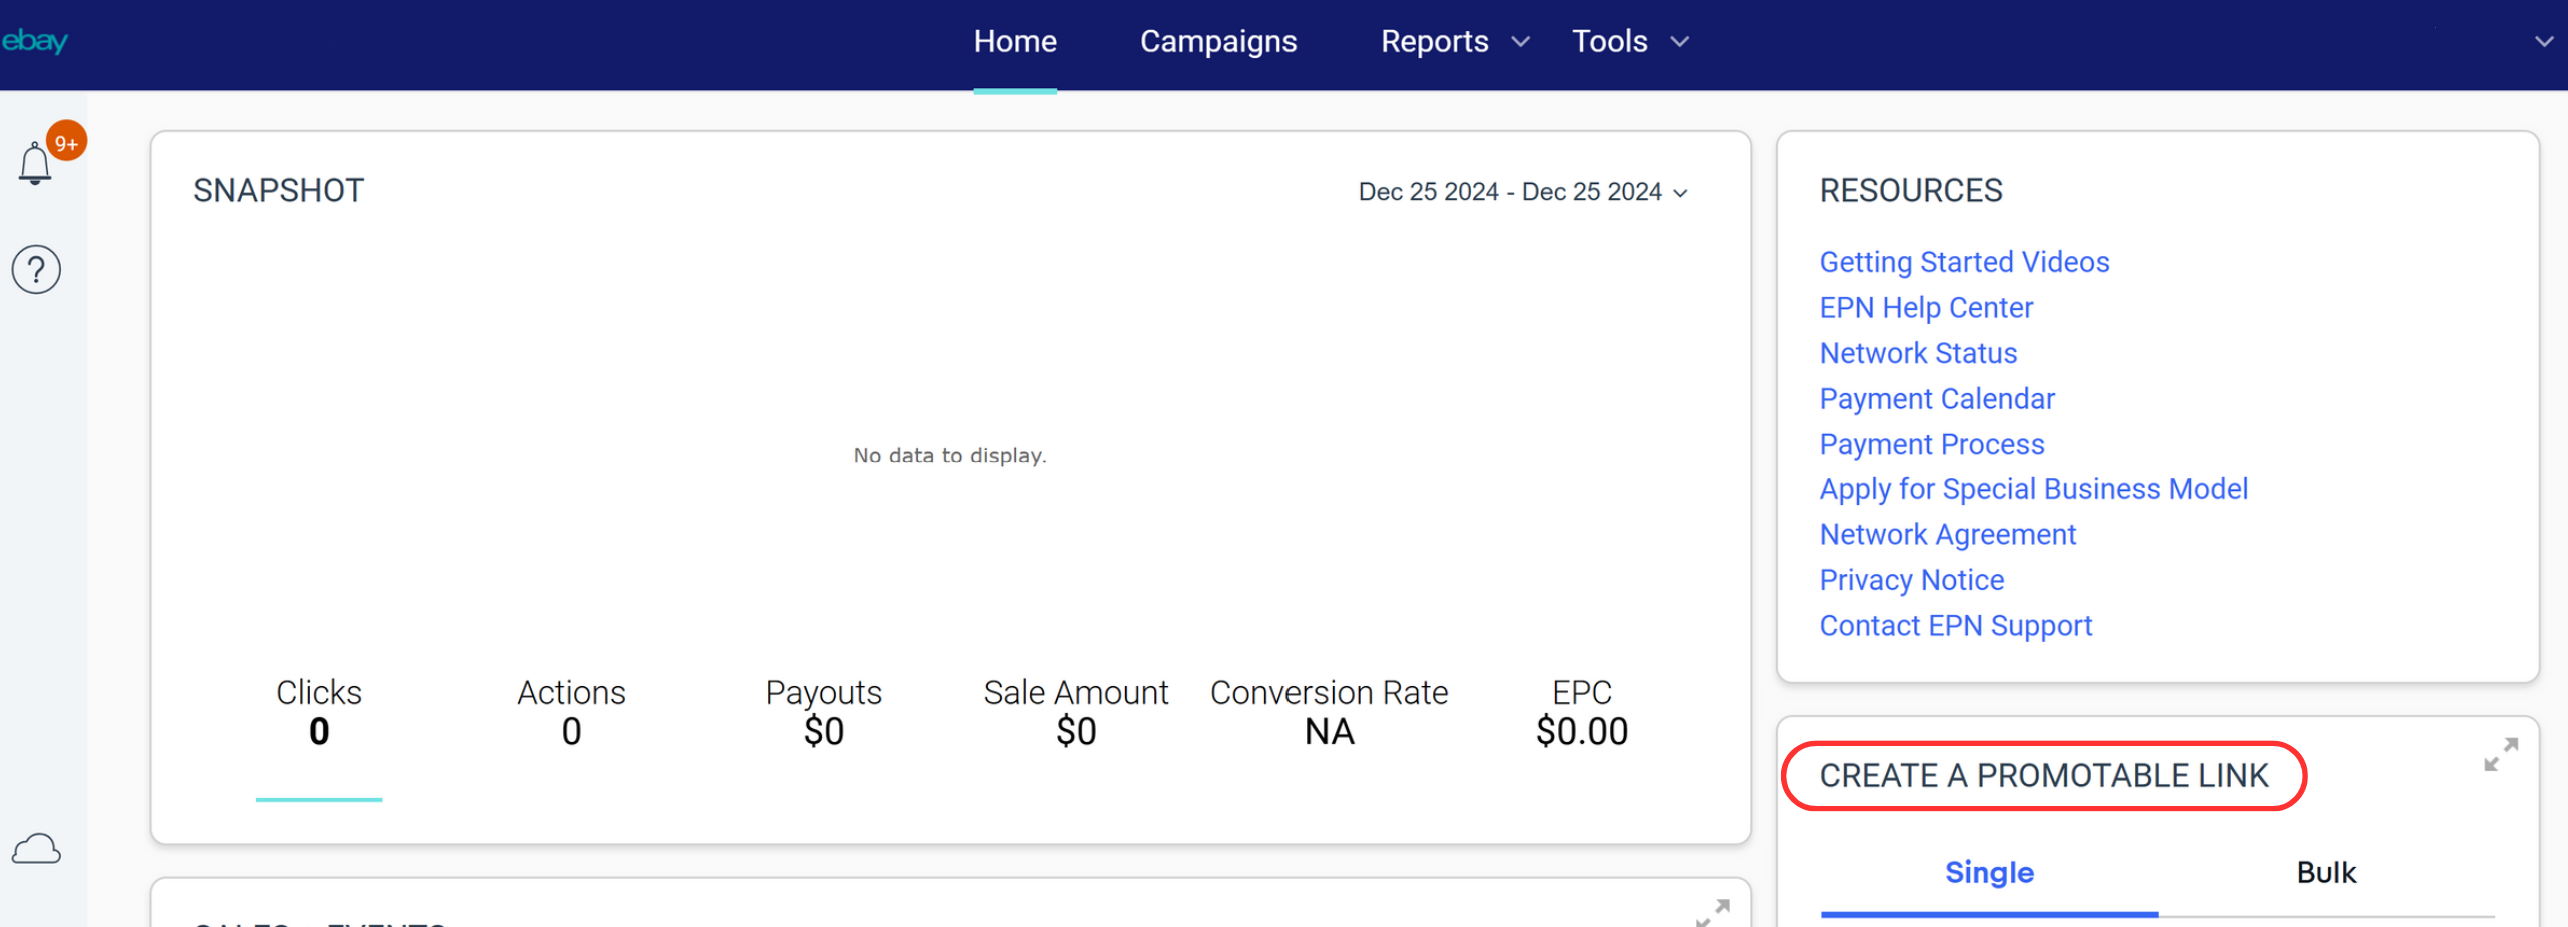Change the Dec 25 2024 date range
Viewport: 2568px width, 927px height.
tap(1523, 192)
